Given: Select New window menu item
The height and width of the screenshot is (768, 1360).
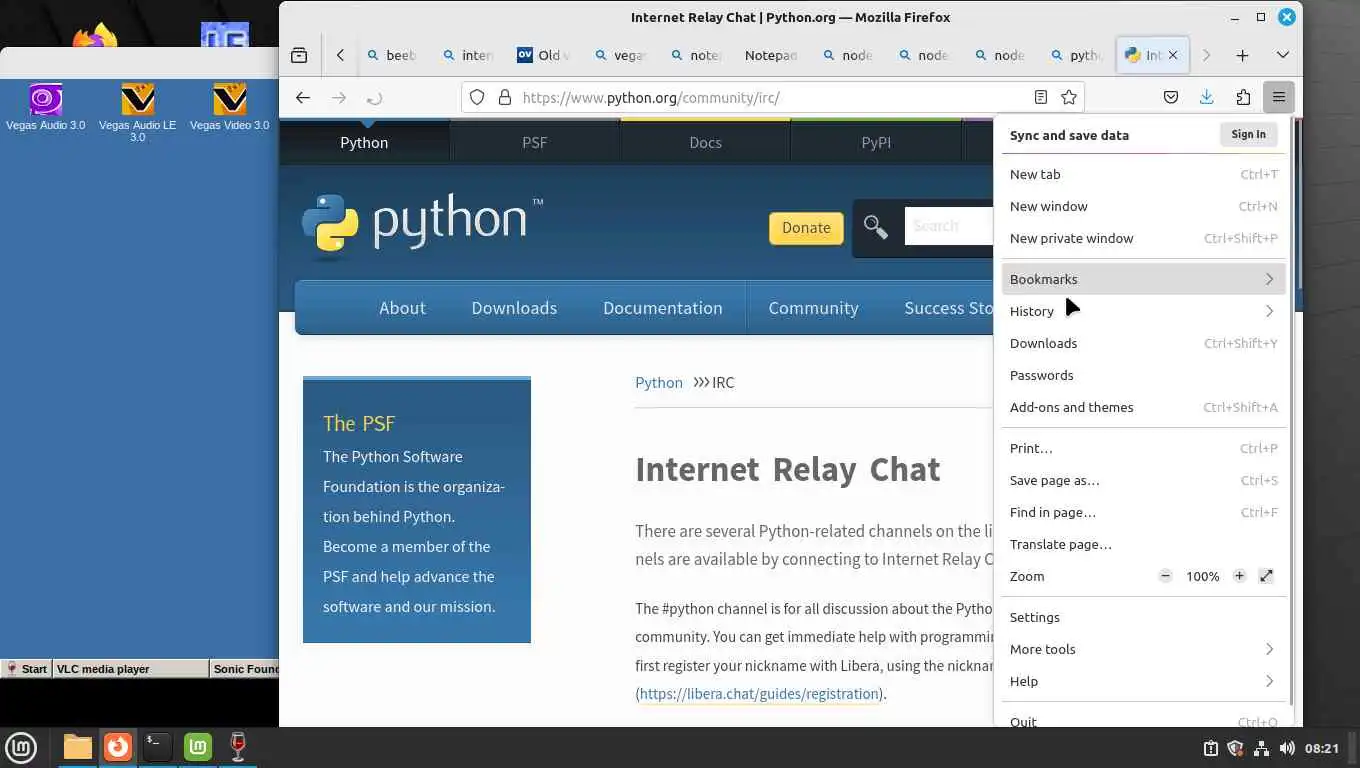Looking at the screenshot, I should tap(1143, 206).
